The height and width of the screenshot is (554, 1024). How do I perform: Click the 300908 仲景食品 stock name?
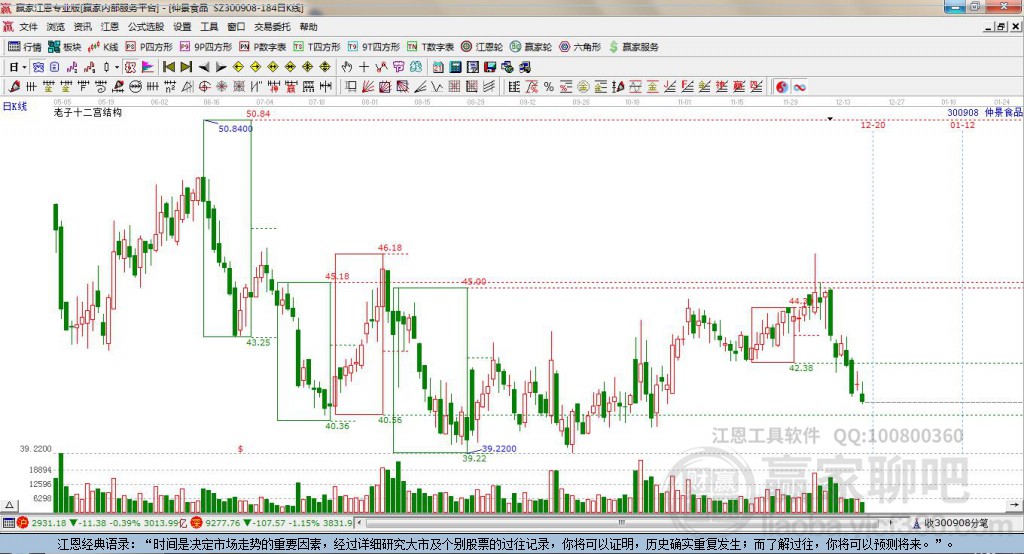(x=985, y=112)
